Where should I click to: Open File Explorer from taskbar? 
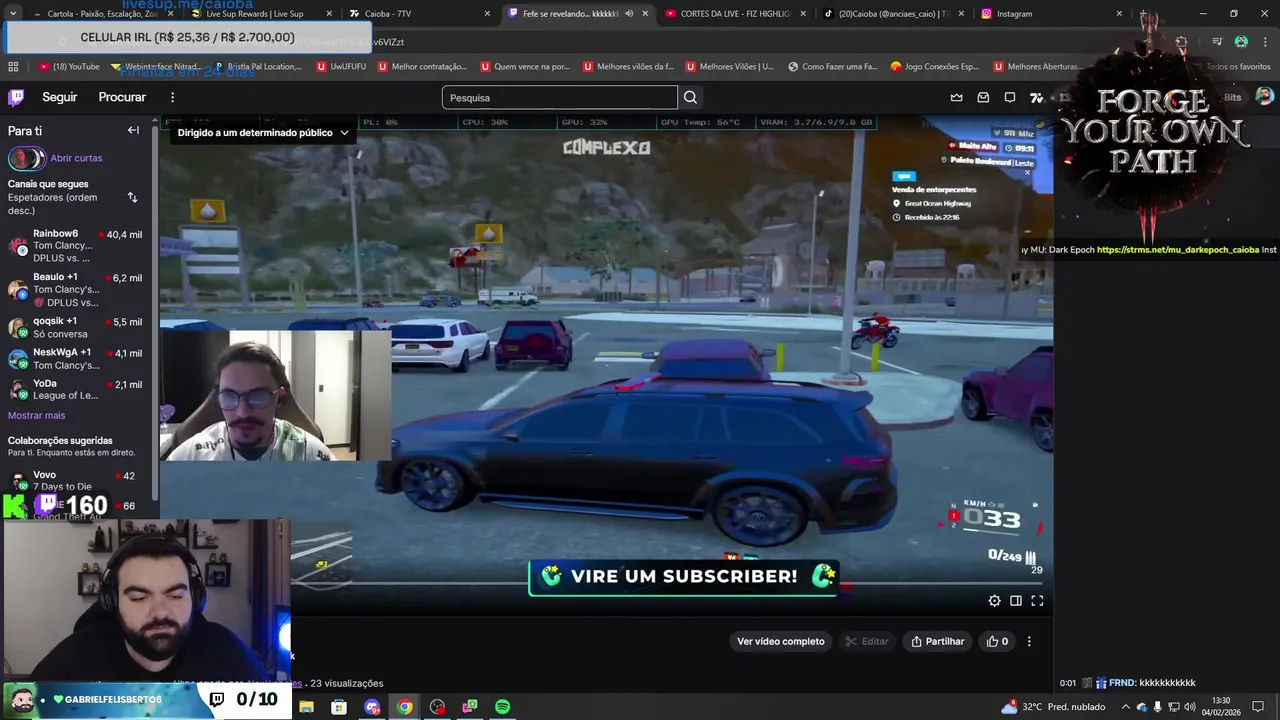[x=306, y=707]
